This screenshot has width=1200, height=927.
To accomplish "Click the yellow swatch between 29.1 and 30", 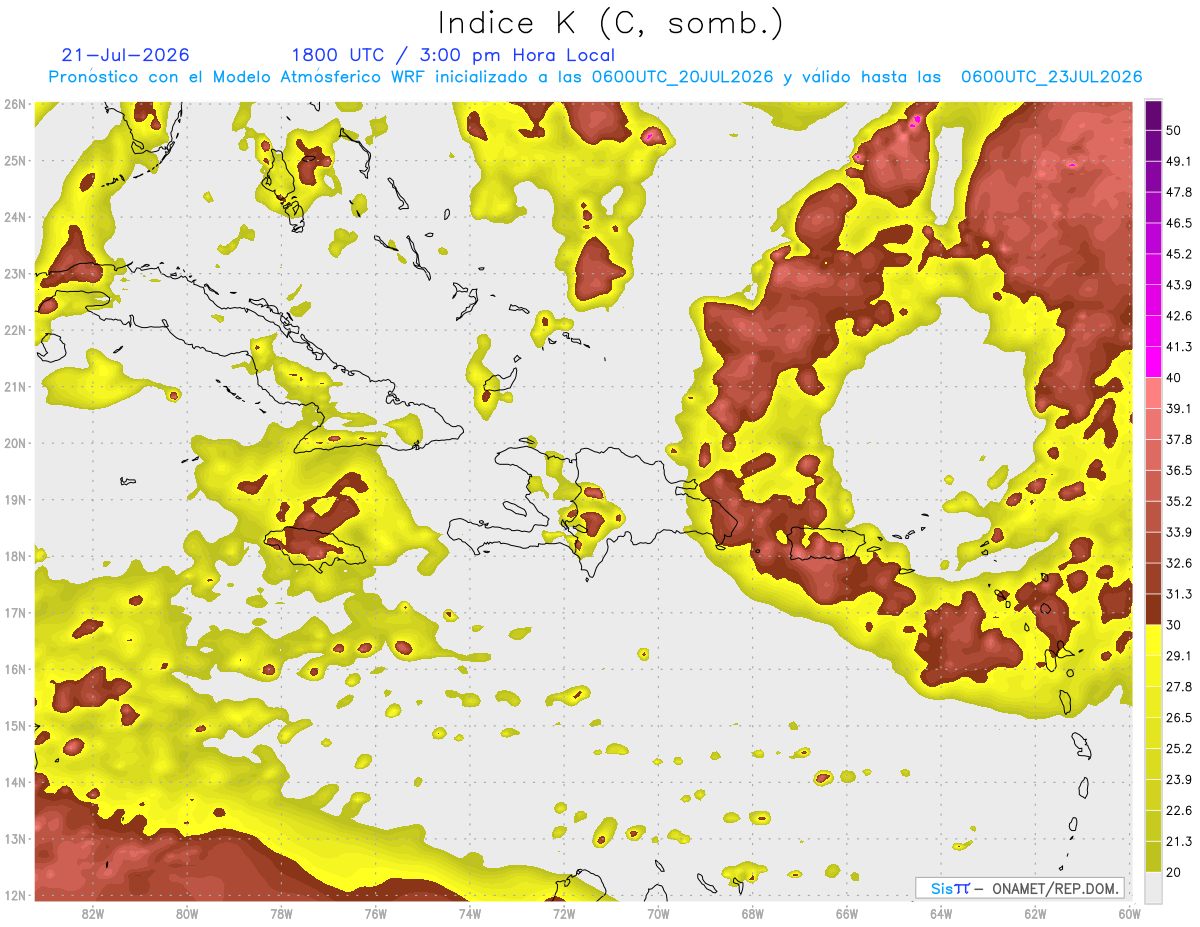I will tap(1153, 640).
